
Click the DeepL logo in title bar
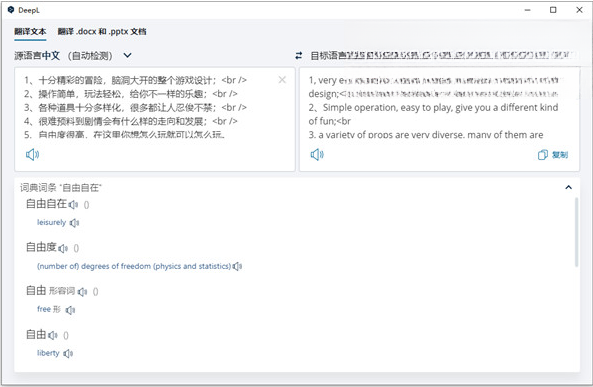(x=11, y=10)
